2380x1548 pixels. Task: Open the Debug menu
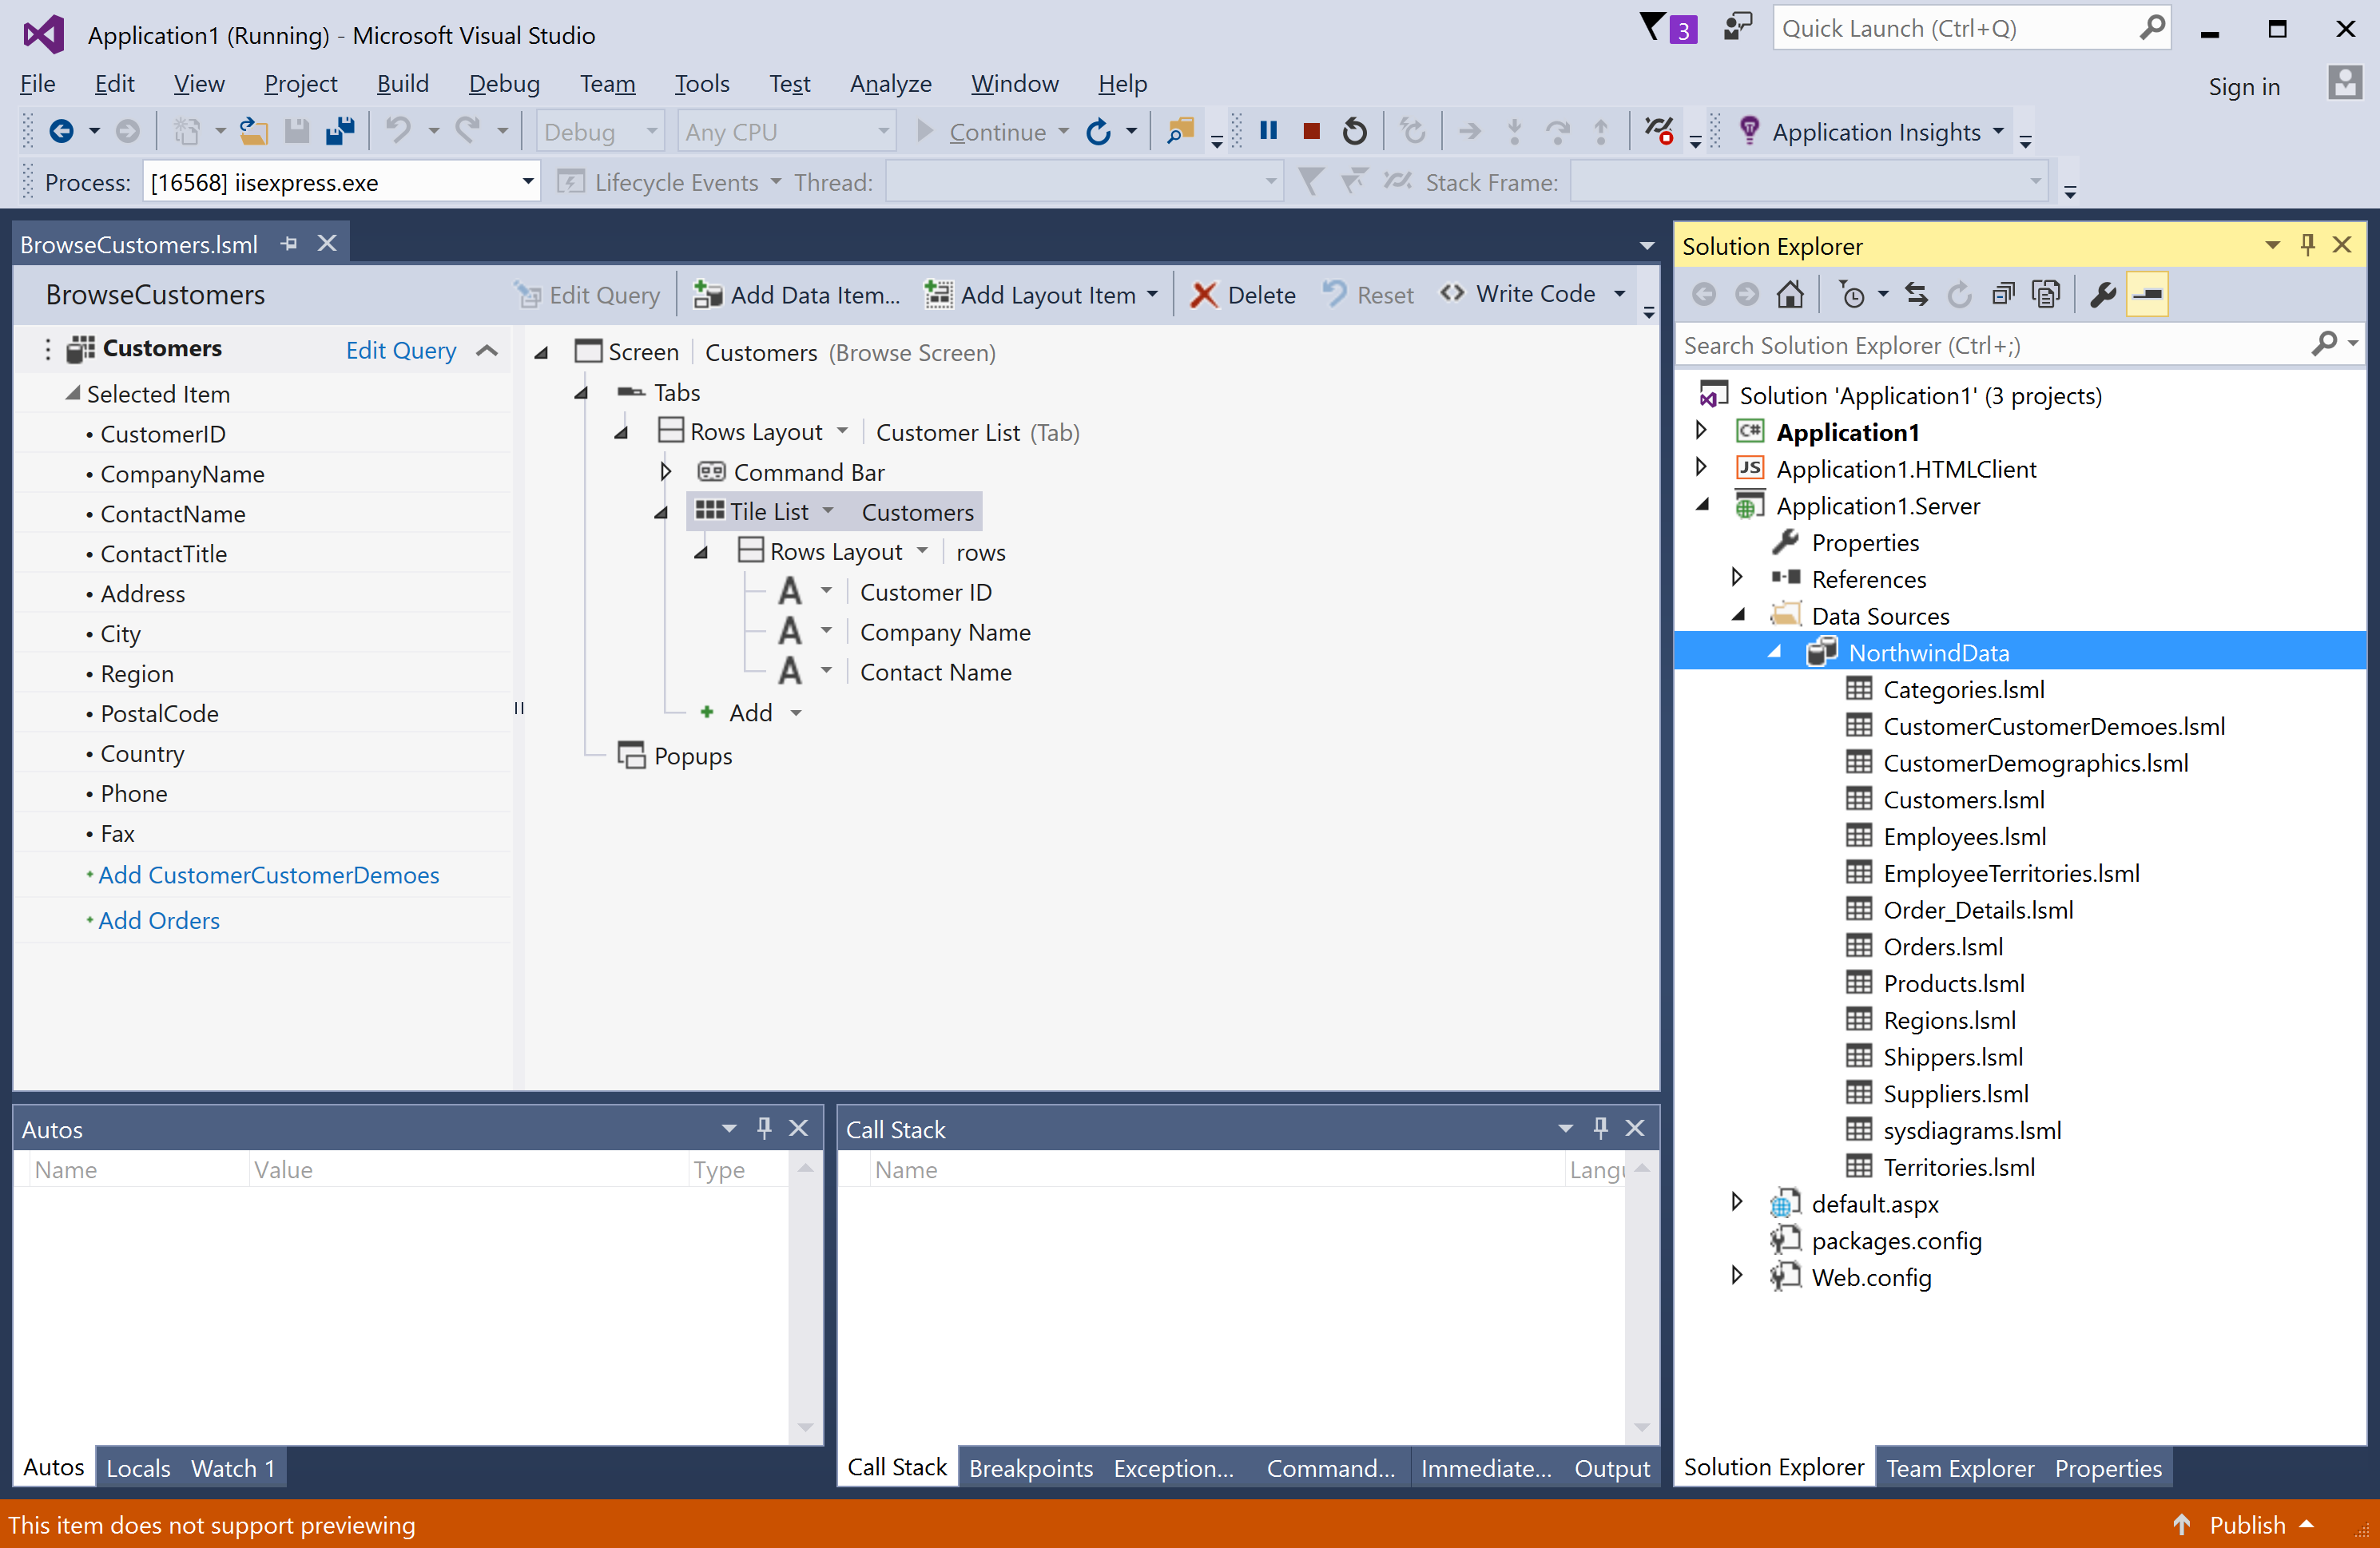pyautogui.click(x=504, y=84)
